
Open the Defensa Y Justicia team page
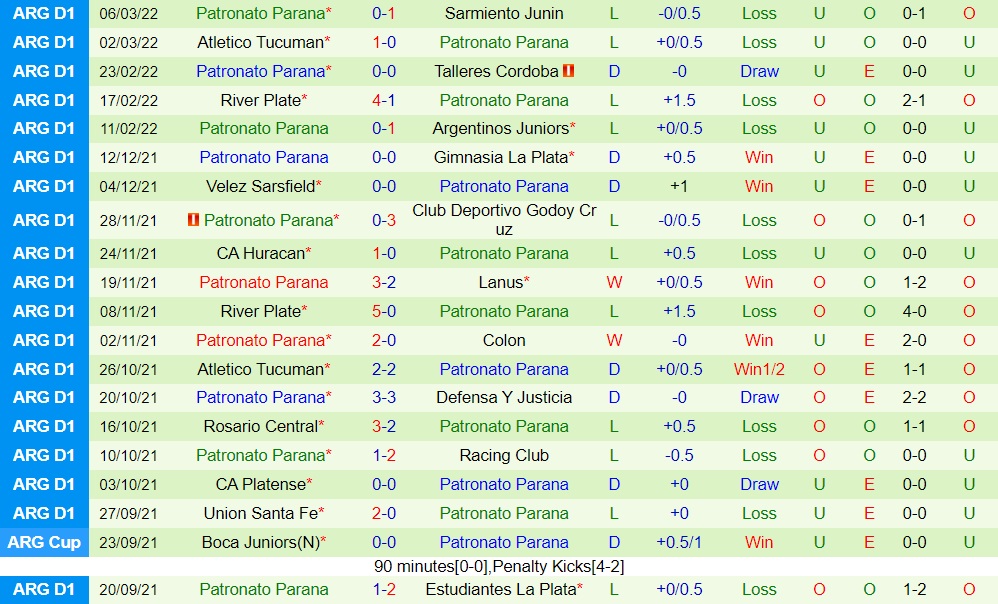(x=504, y=398)
